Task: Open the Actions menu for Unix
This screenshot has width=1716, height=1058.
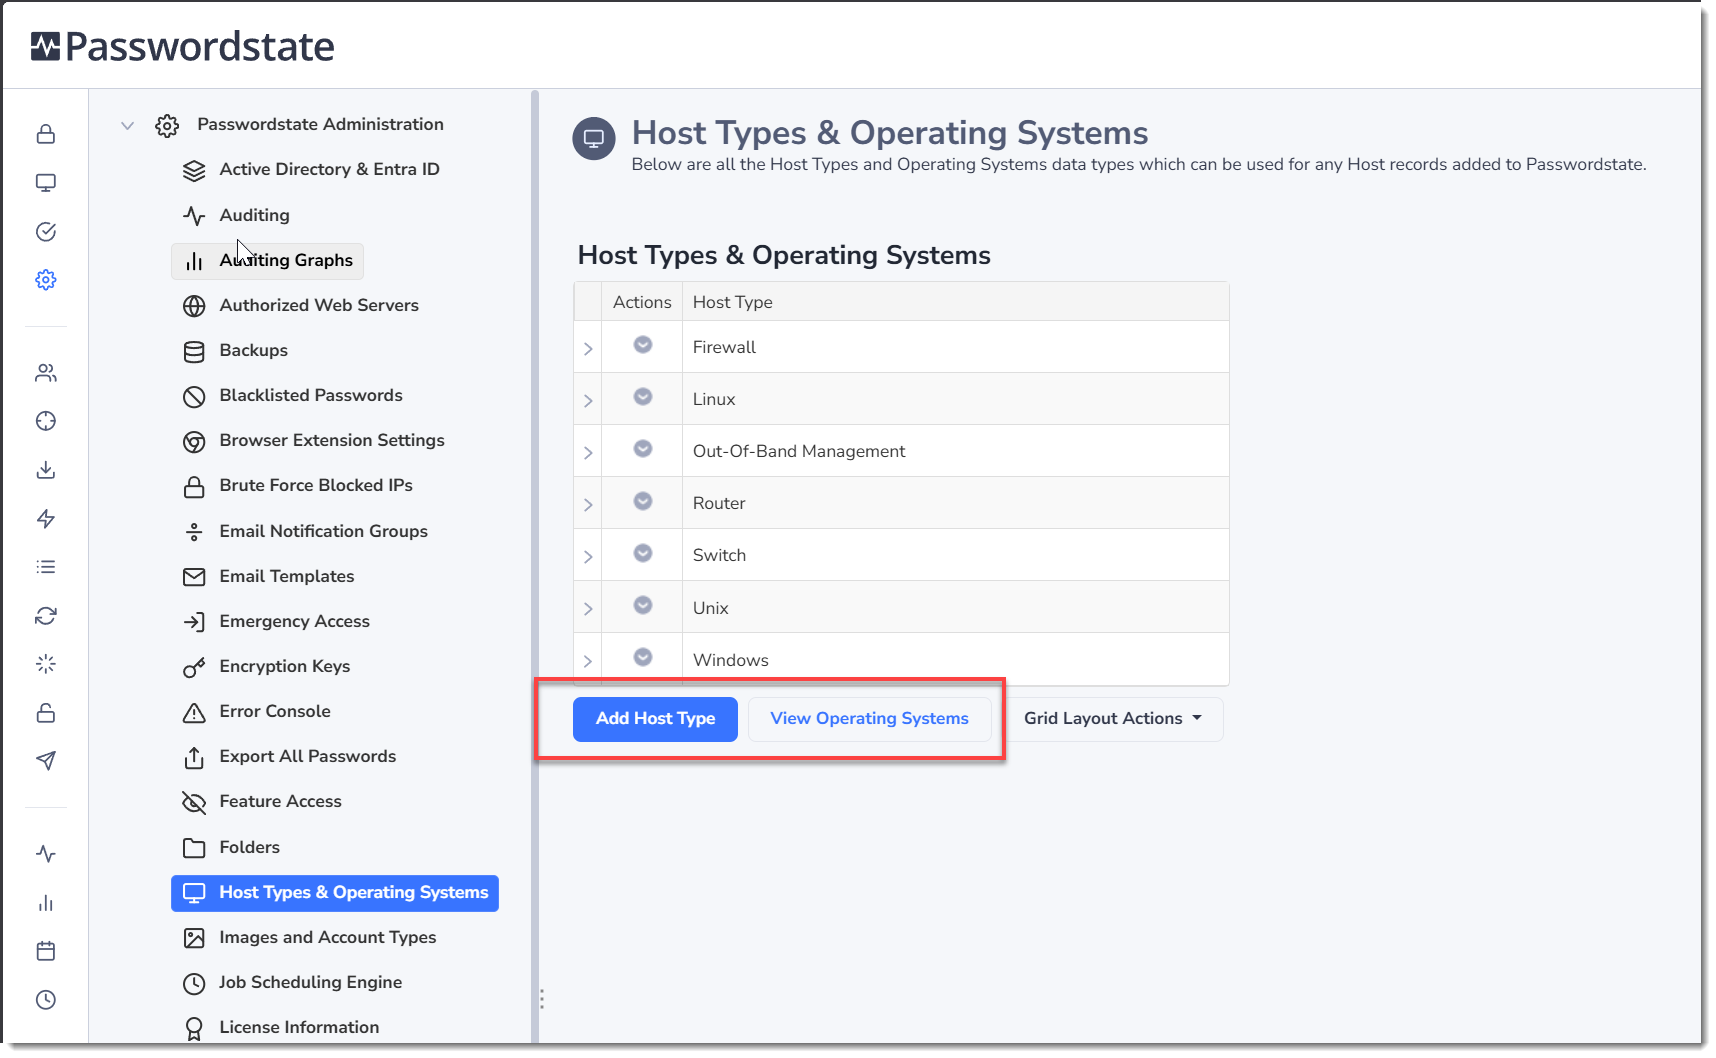Action: click(x=643, y=605)
